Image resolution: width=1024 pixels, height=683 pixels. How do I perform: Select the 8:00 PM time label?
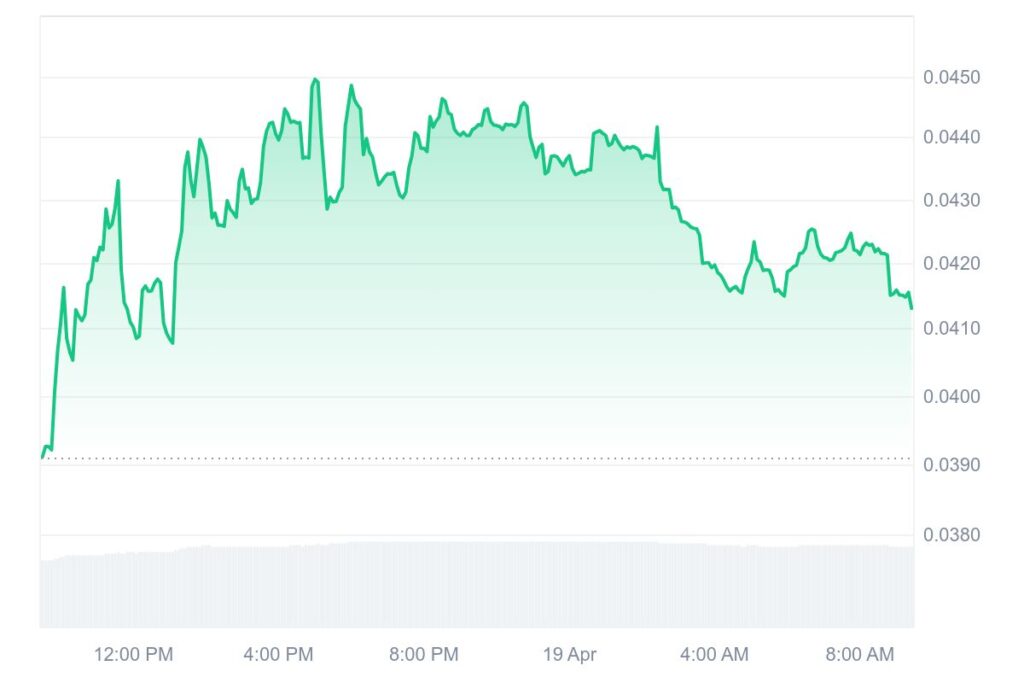click(424, 655)
